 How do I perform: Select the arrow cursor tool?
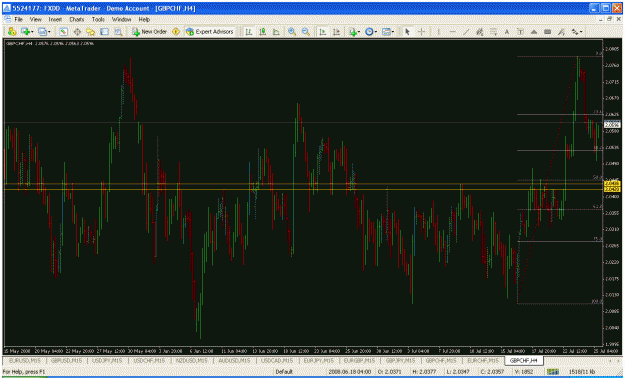click(407, 32)
